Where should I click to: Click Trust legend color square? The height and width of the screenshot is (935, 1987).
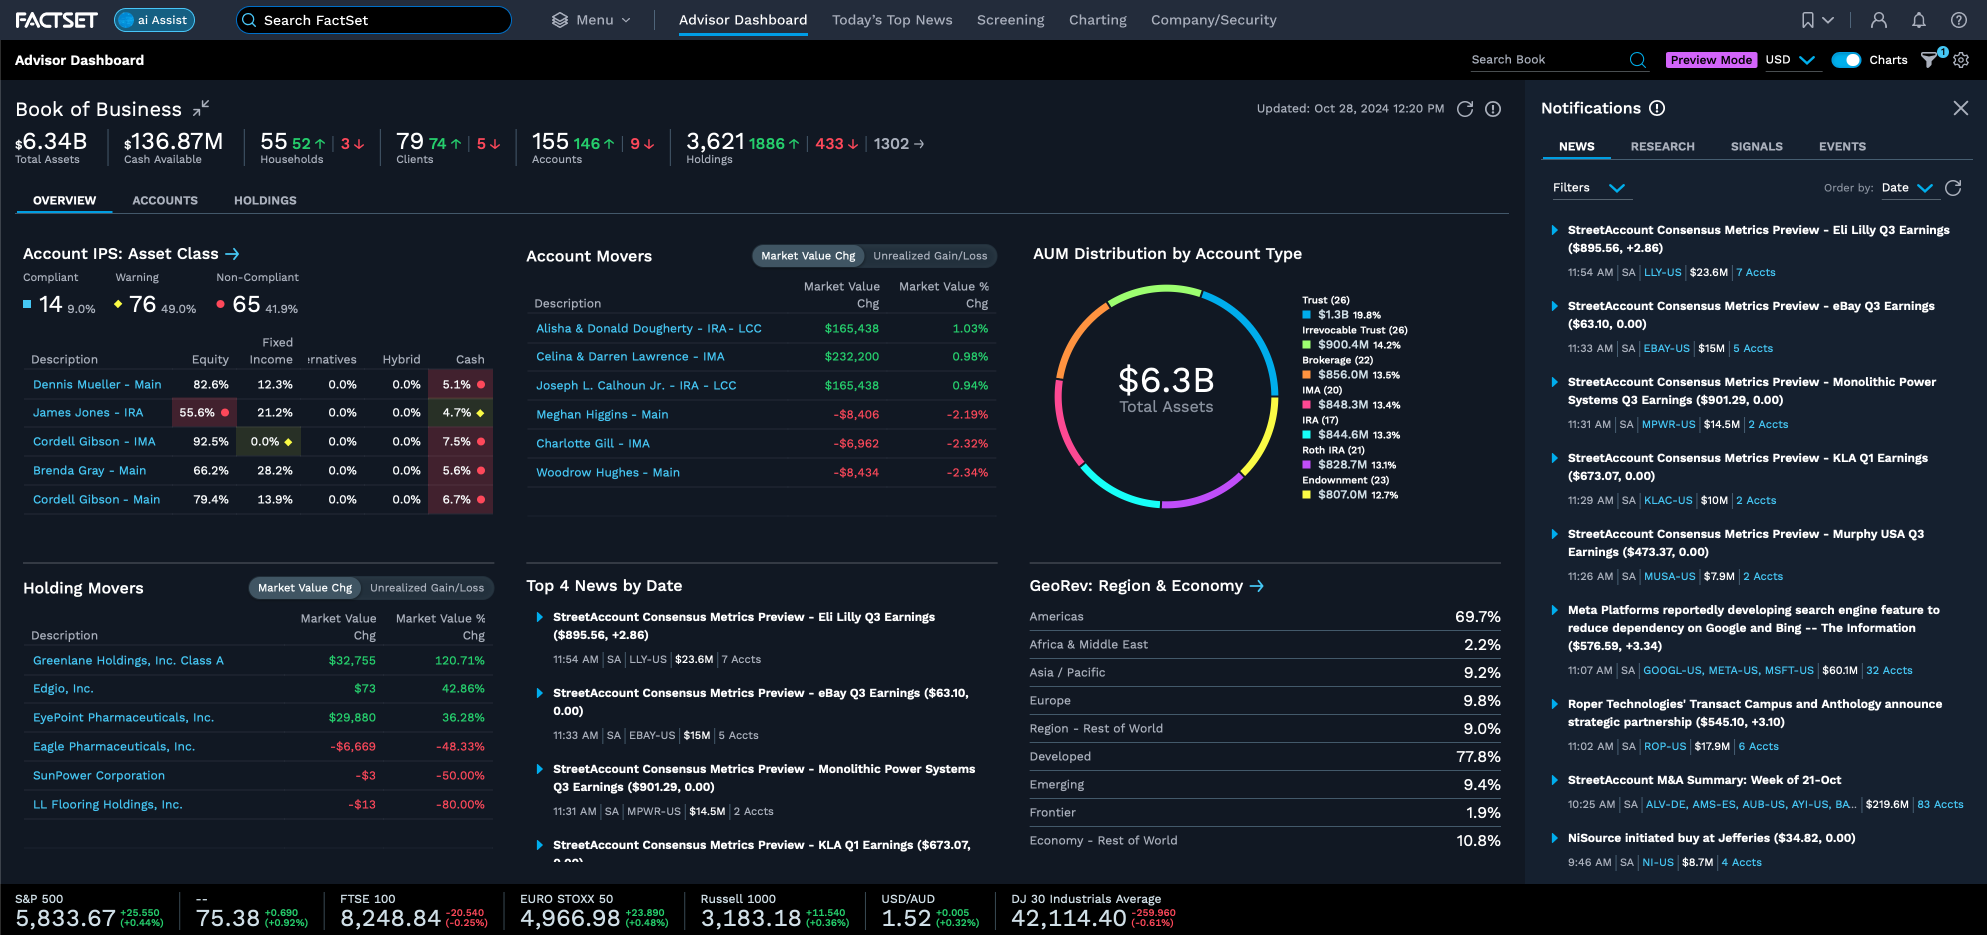1307,315
